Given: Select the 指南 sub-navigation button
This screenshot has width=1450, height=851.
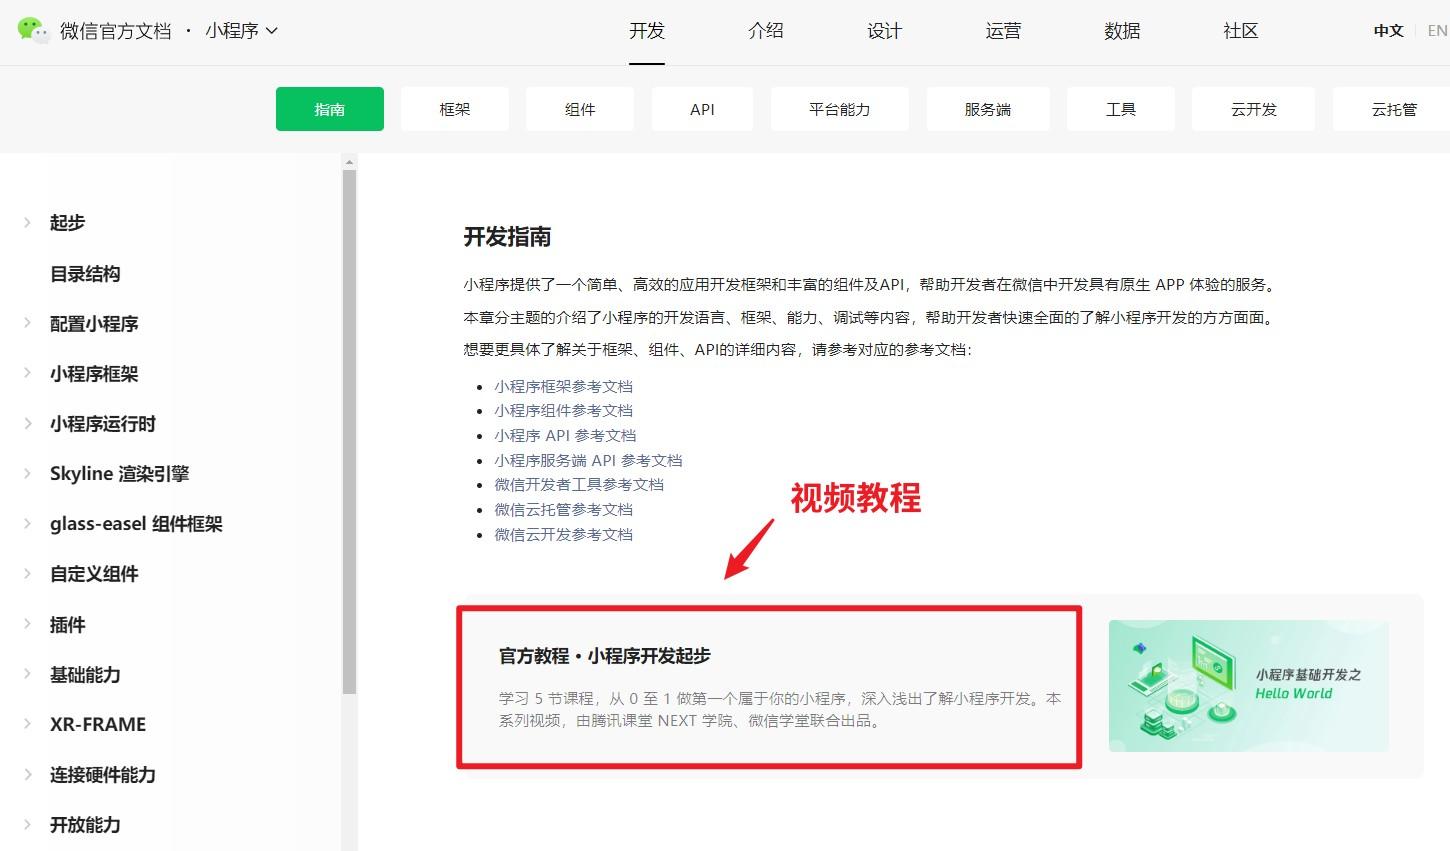Looking at the screenshot, I should point(330,109).
